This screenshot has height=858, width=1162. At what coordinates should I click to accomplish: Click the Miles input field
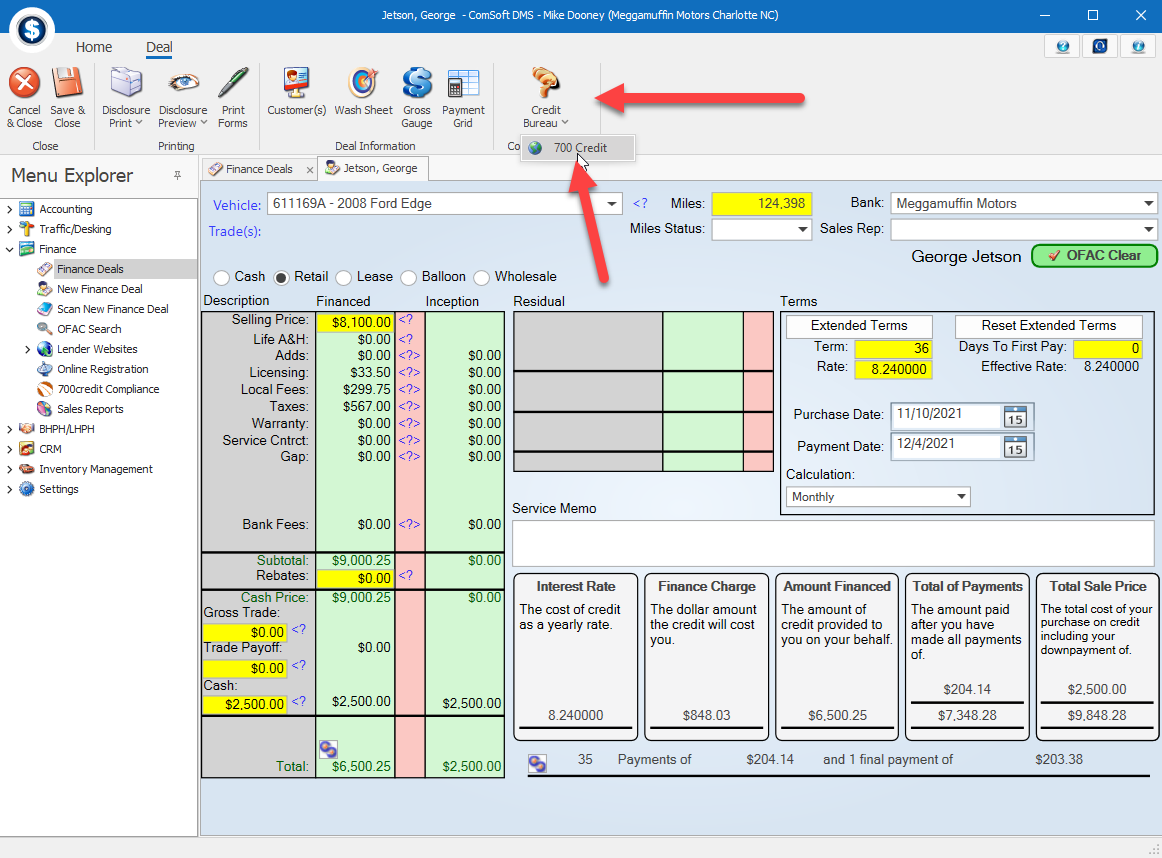tap(762, 204)
